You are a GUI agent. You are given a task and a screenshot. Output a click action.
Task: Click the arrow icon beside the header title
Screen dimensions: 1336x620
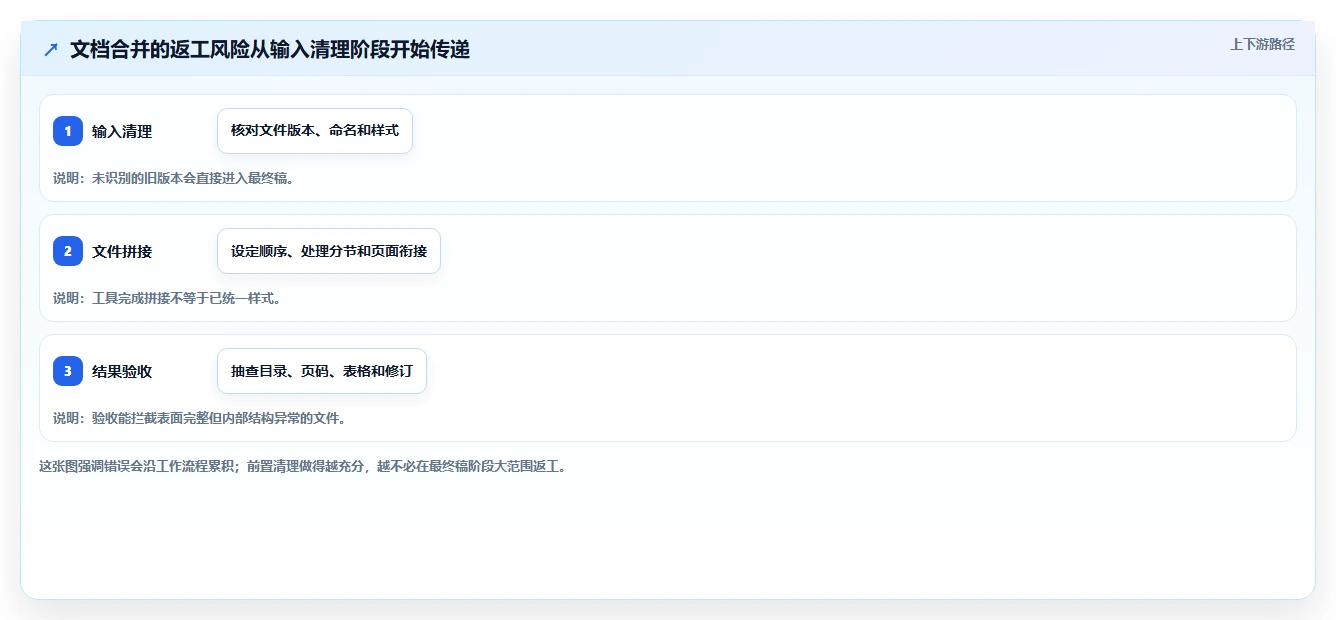51,49
